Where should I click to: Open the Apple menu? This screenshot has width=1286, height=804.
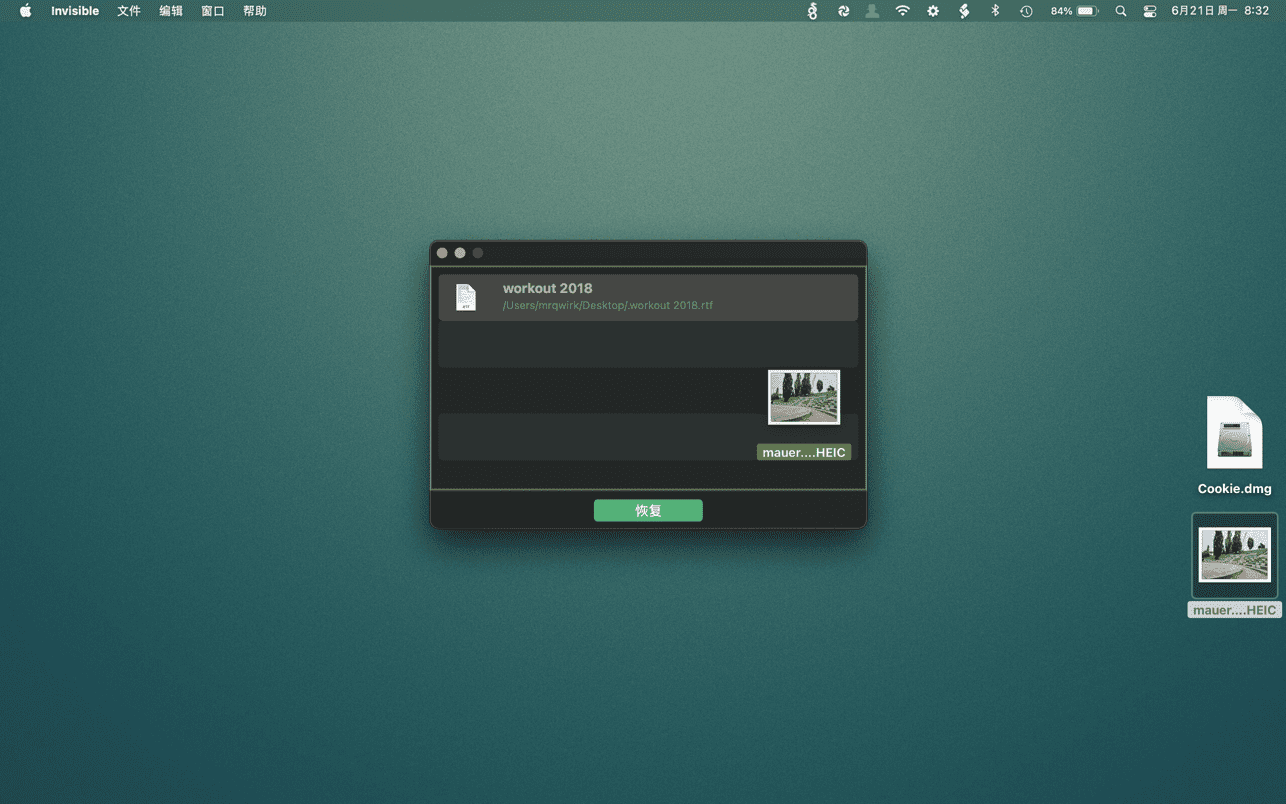pyautogui.click(x=26, y=11)
